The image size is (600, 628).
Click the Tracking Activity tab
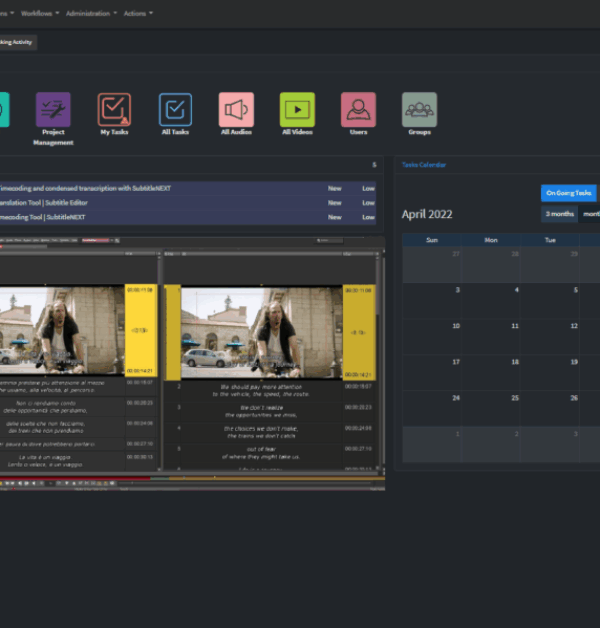(16, 42)
